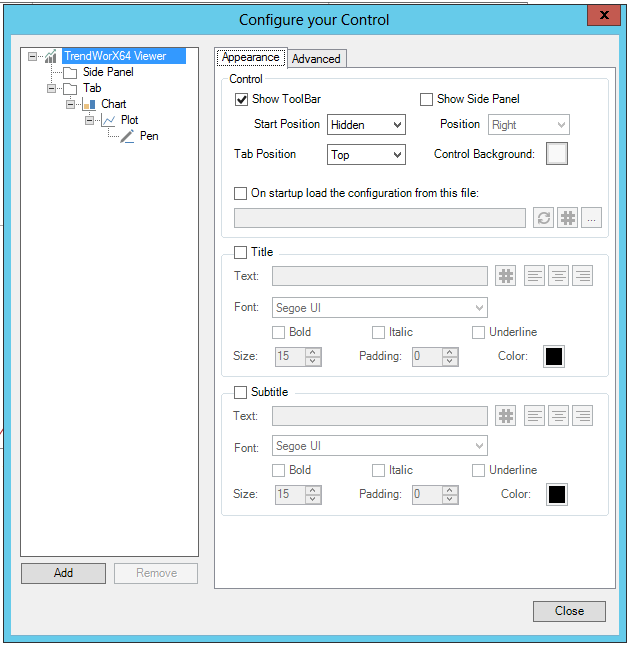
Task: Select the Appearance tab
Action: (251, 58)
